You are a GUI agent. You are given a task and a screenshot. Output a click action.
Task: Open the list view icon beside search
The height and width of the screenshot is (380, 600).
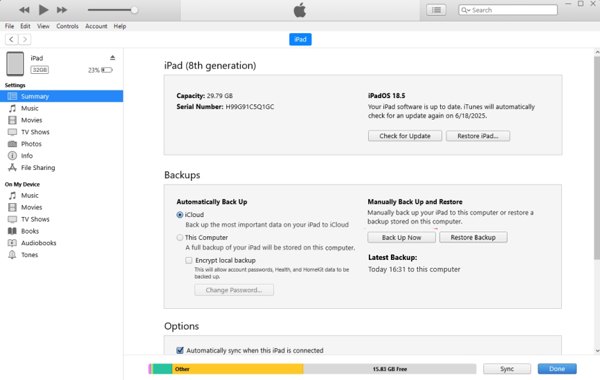pos(436,10)
